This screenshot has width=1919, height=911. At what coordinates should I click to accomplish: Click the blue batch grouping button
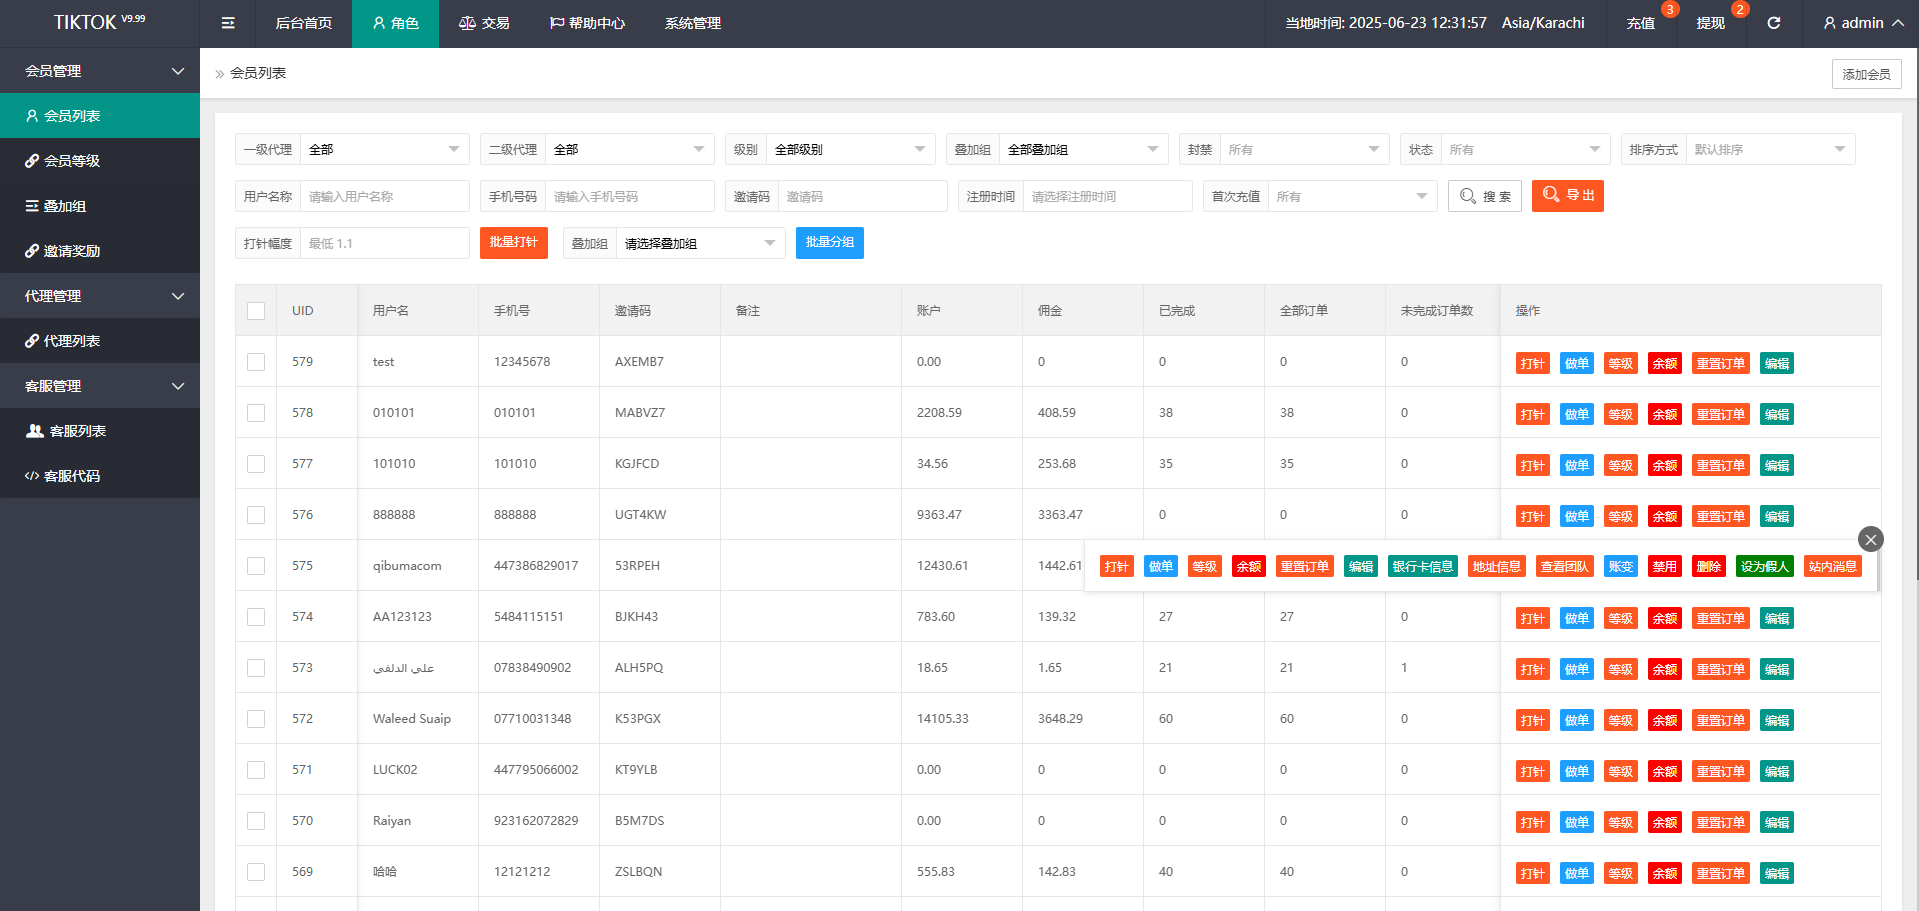829,243
